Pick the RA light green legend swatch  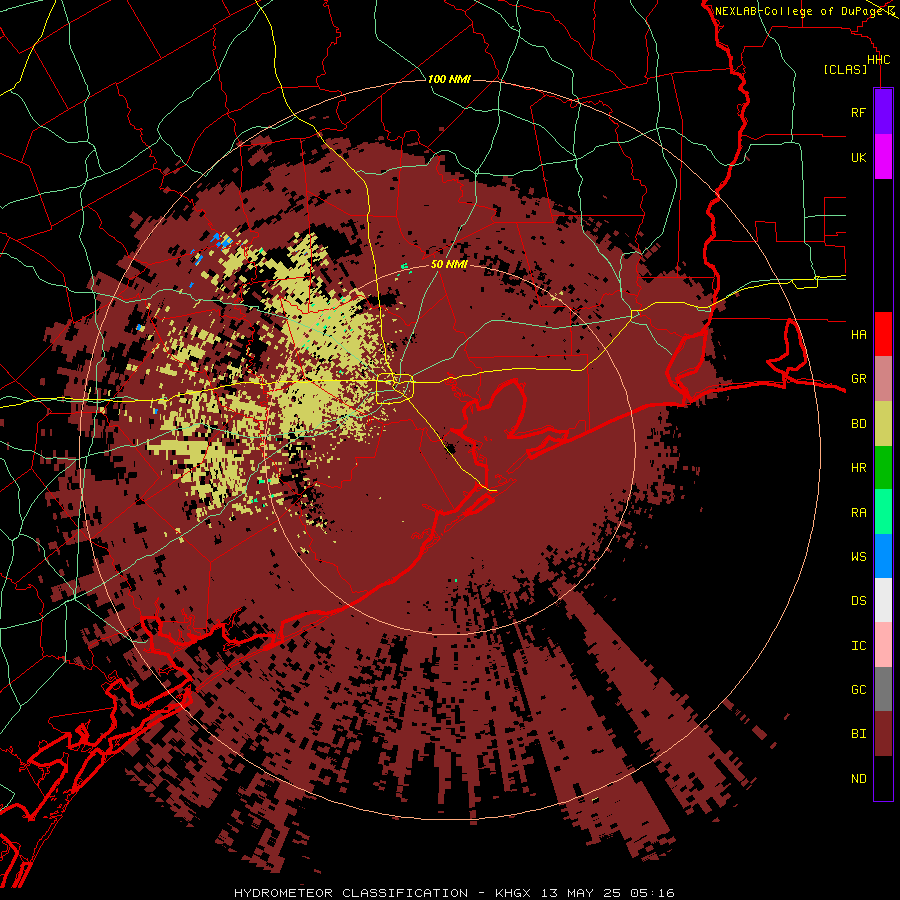pos(883,512)
